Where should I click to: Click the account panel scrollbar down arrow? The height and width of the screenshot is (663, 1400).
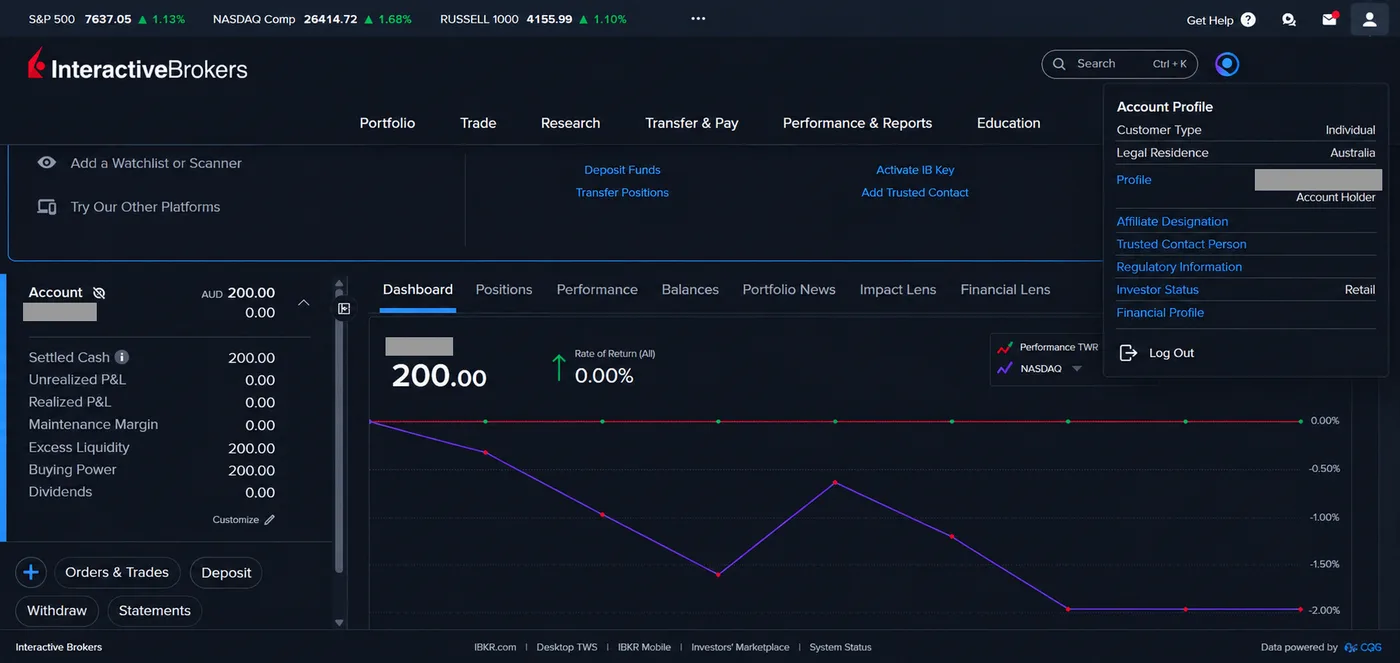[339, 622]
